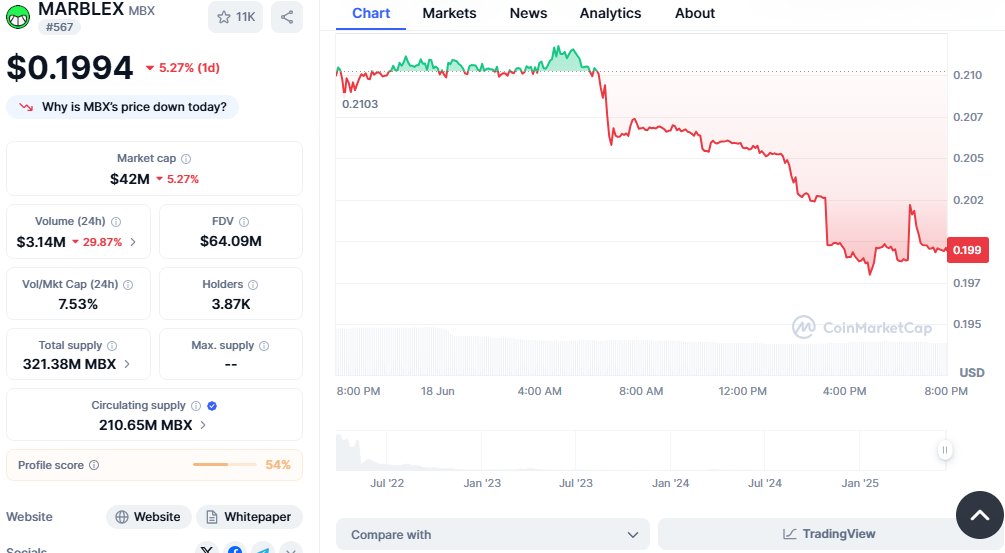Click the FDV info icon
The image size is (1005, 553).
244,222
